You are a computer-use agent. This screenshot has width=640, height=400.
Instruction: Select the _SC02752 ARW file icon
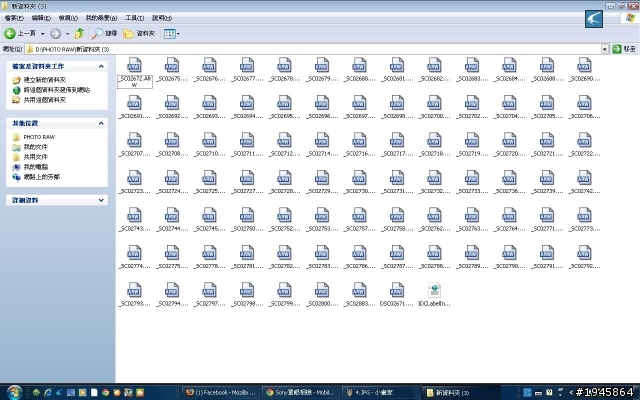(x=284, y=216)
